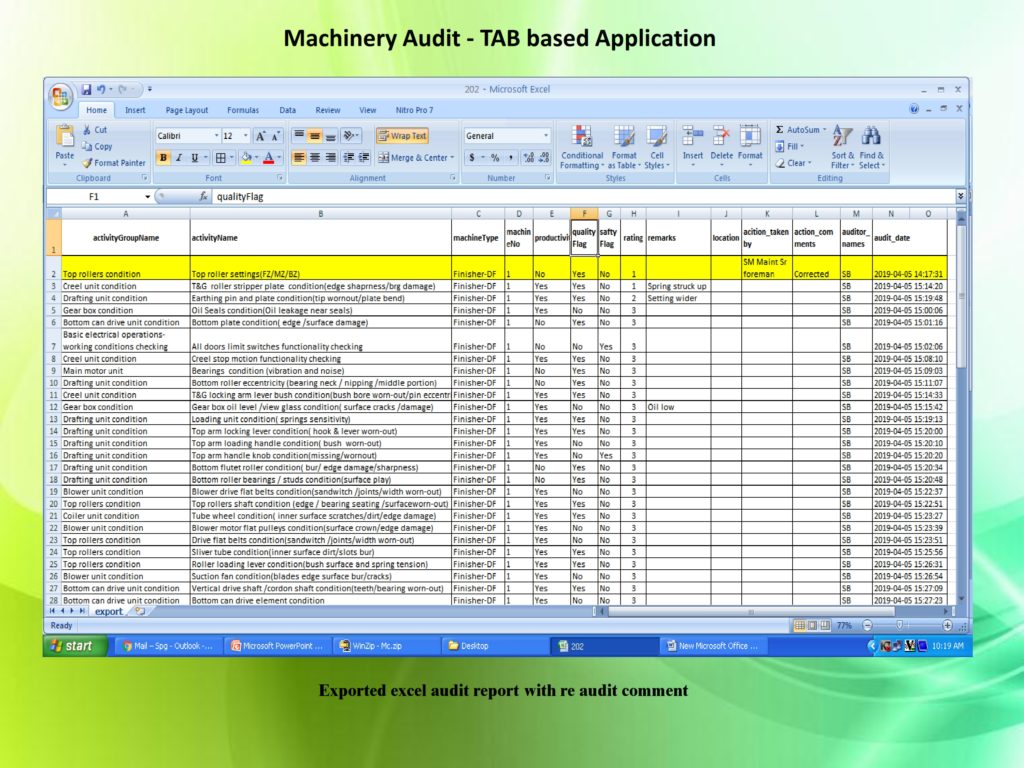This screenshot has width=1024, height=768.
Task: Select column F header
Action: click(x=584, y=214)
